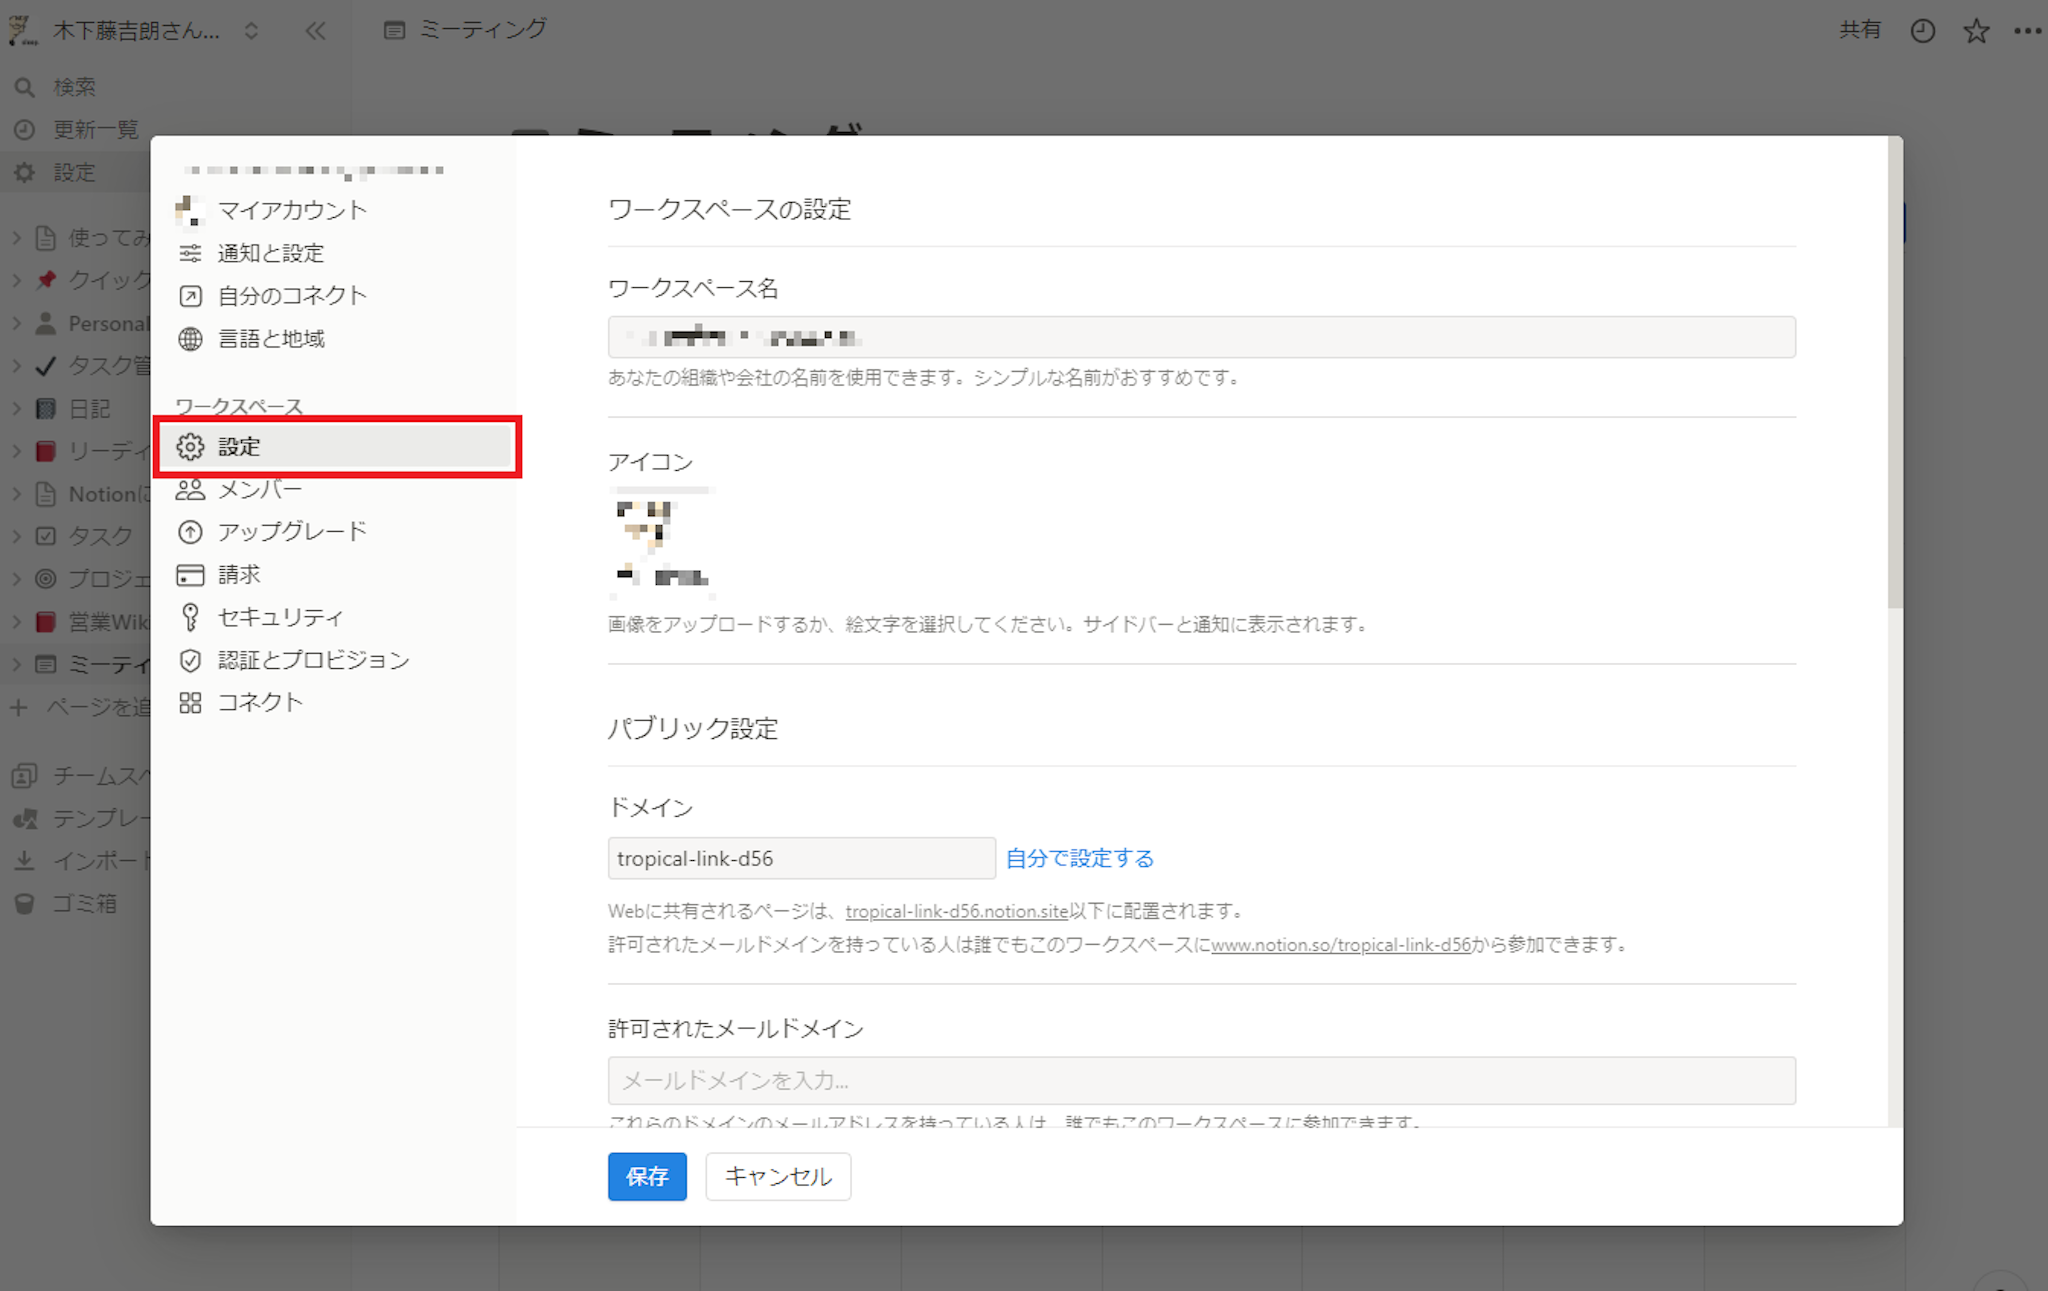Open セキュリティ settings
The image size is (2048, 1291).
coord(280,617)
